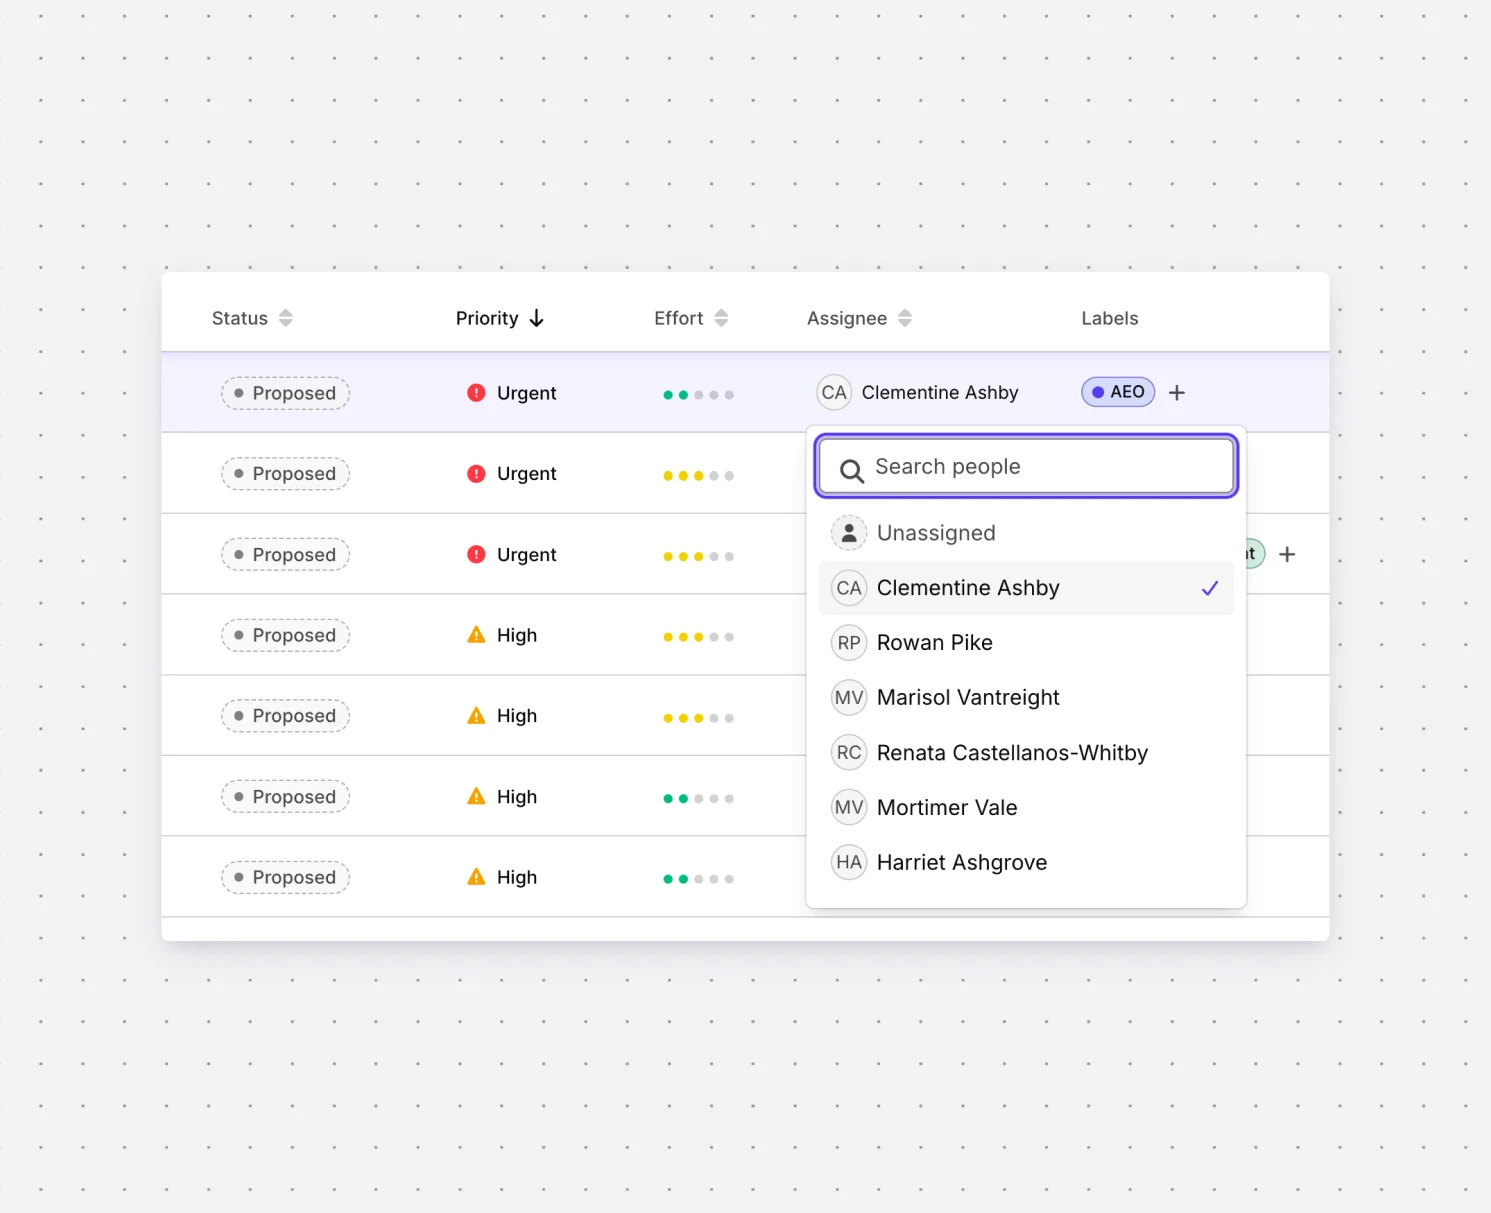Click the red Urgent icon in second row
Viewport: 1491px width, 1213px height.
(476, 474)
